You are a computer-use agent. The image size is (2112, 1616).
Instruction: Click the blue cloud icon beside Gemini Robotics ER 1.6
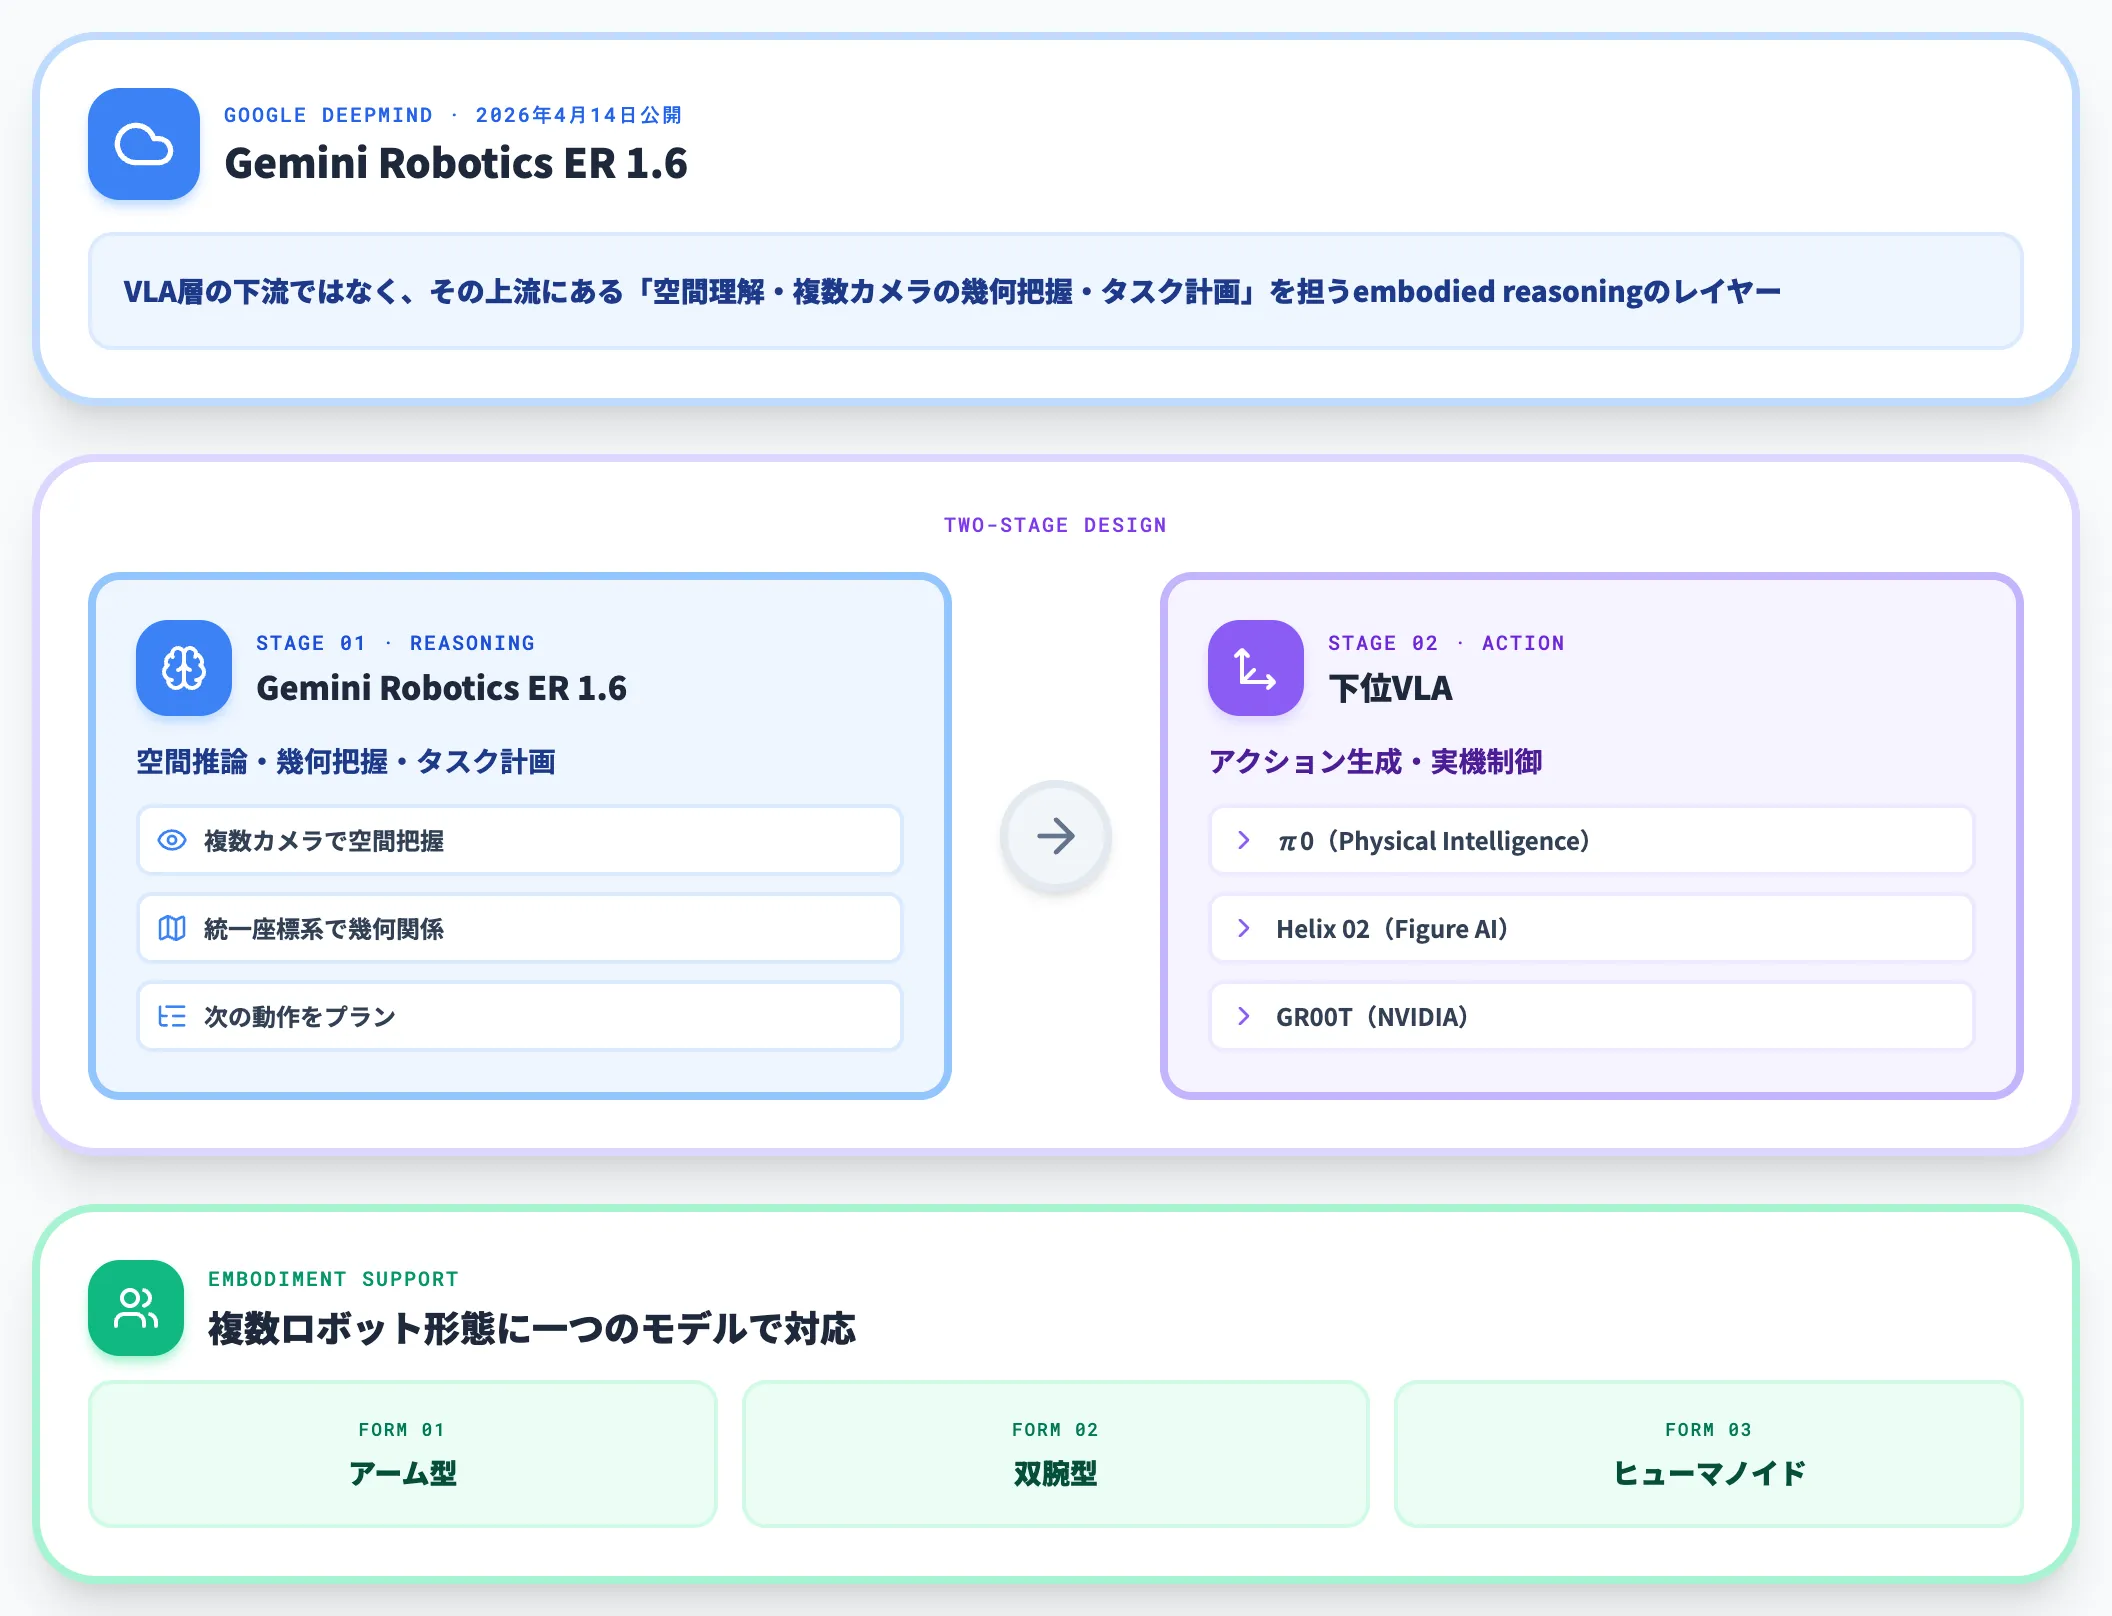144,144
